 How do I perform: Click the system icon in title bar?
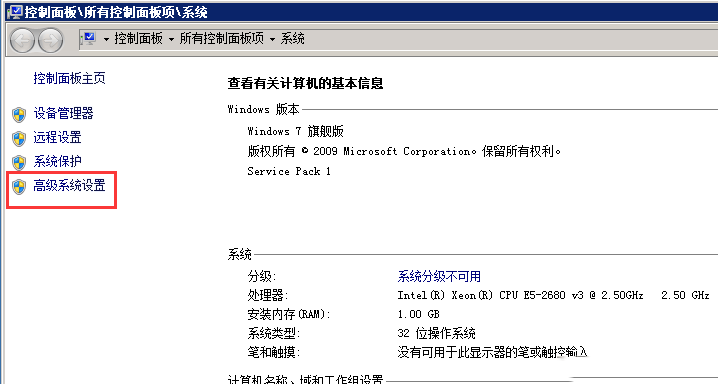point(15,11)
